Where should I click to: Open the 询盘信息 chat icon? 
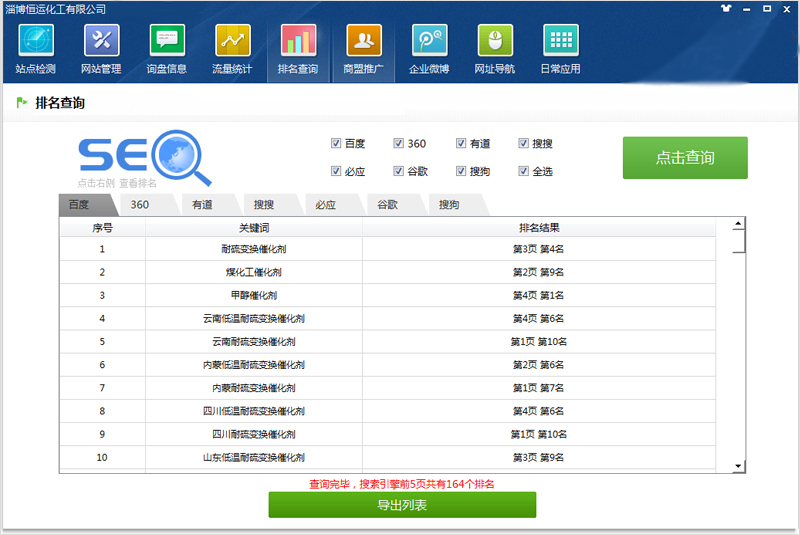coord(167,40)
